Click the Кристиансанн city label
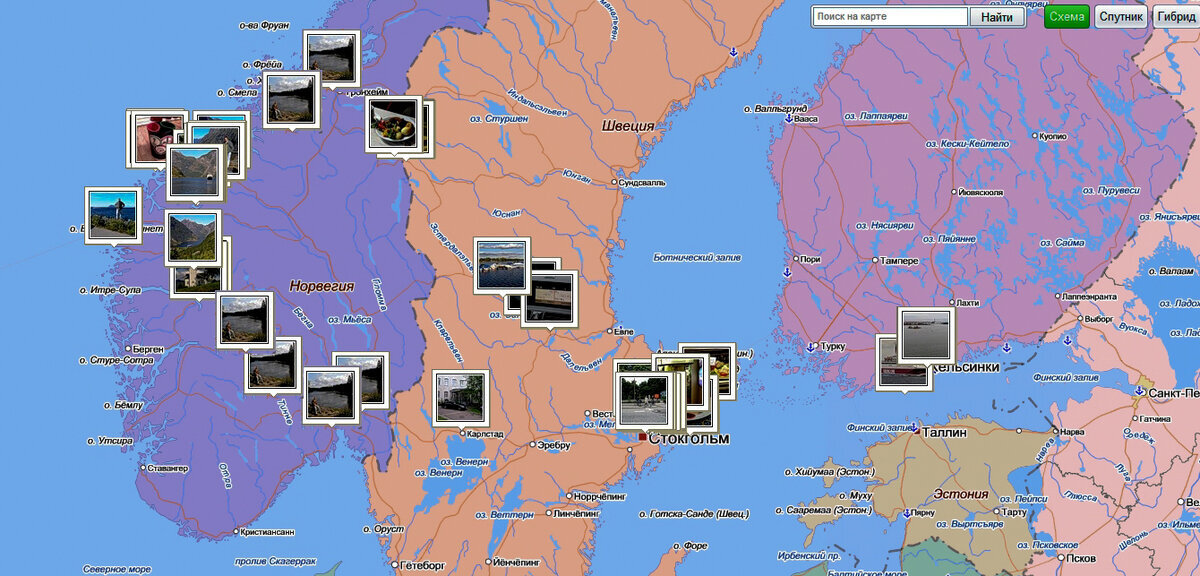Viewport: 1200px width, 576px height. [268, 532]
